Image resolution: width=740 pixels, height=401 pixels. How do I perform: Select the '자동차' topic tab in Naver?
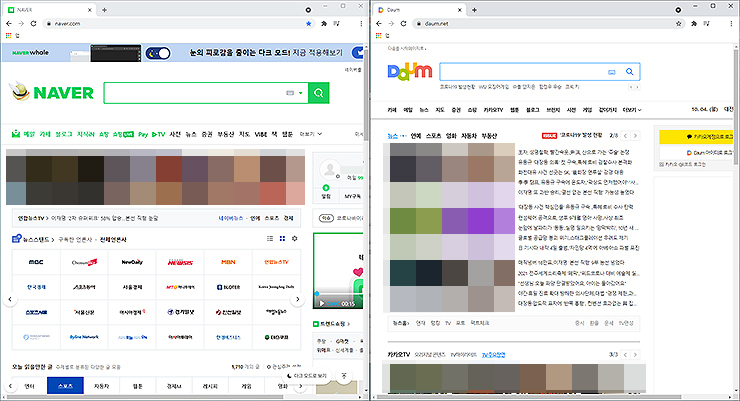[x=101, y=386]
